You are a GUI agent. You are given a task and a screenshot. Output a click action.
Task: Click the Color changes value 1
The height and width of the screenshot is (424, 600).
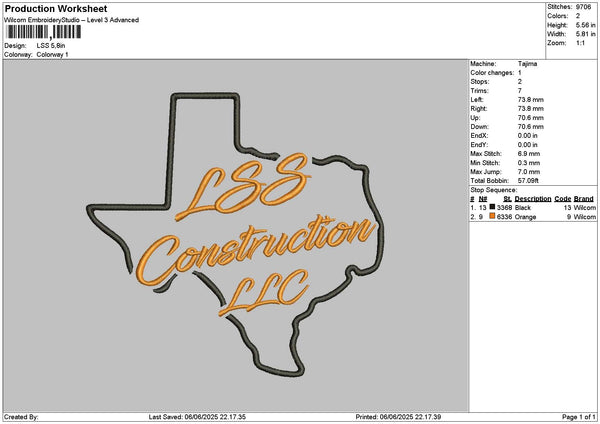(520, 73)
